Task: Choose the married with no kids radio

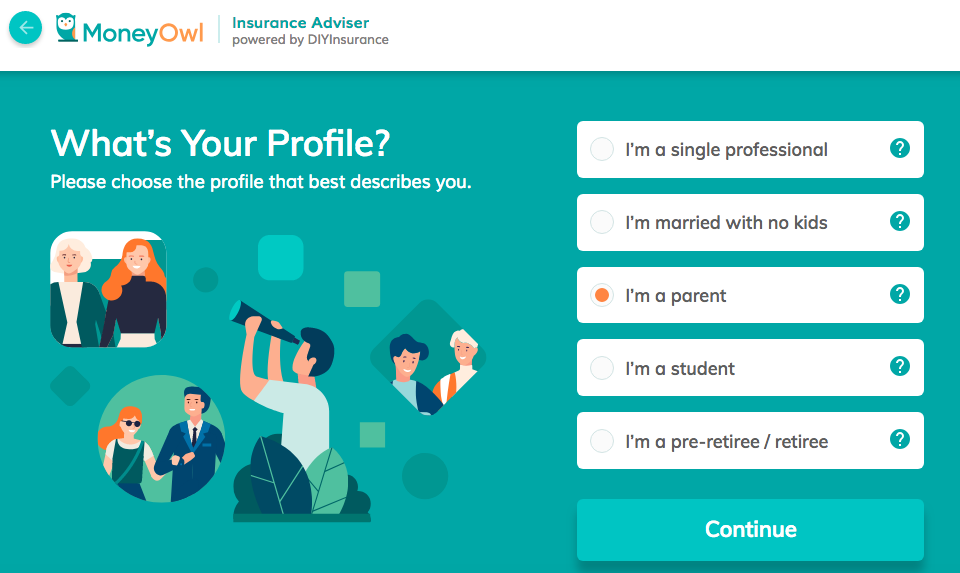Action: [602, 222]
